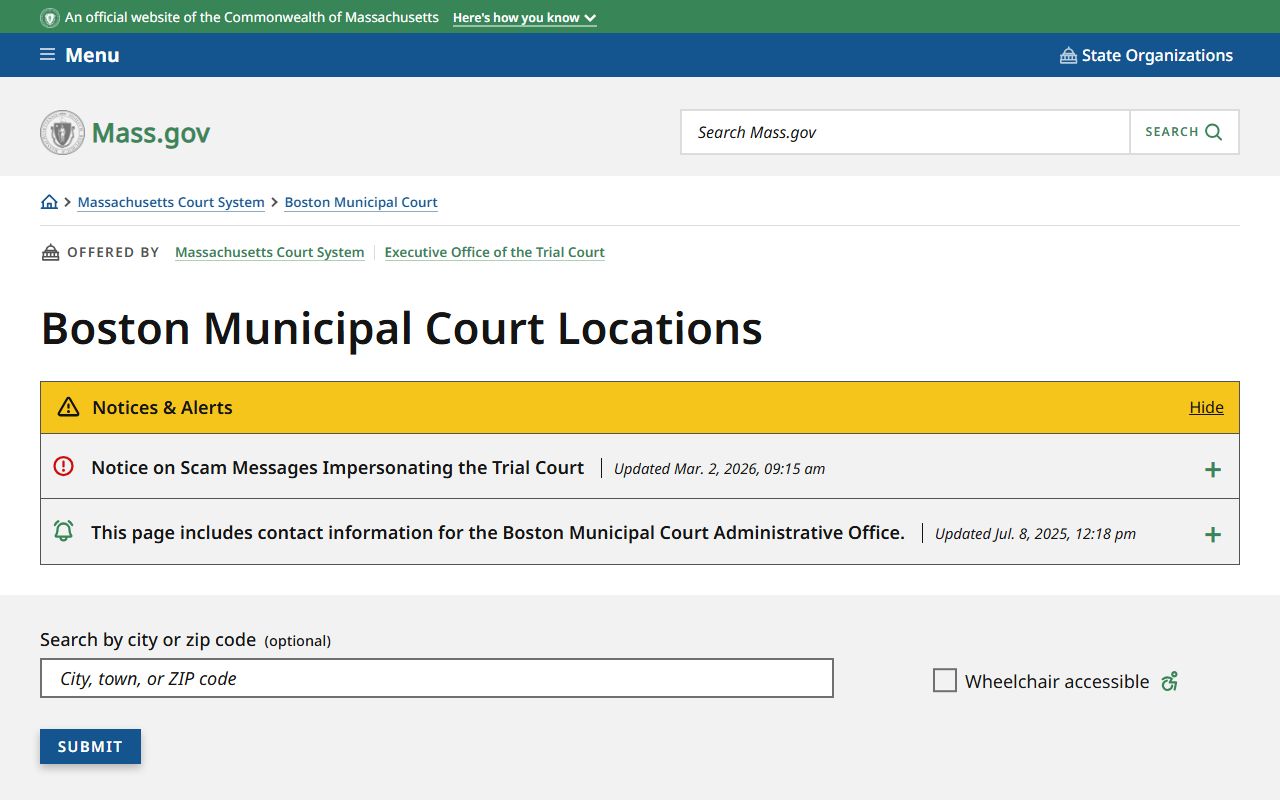1280x800 pixels.
Task: Click the Wheelchair accessible label text
Action: click(1057, 681)
